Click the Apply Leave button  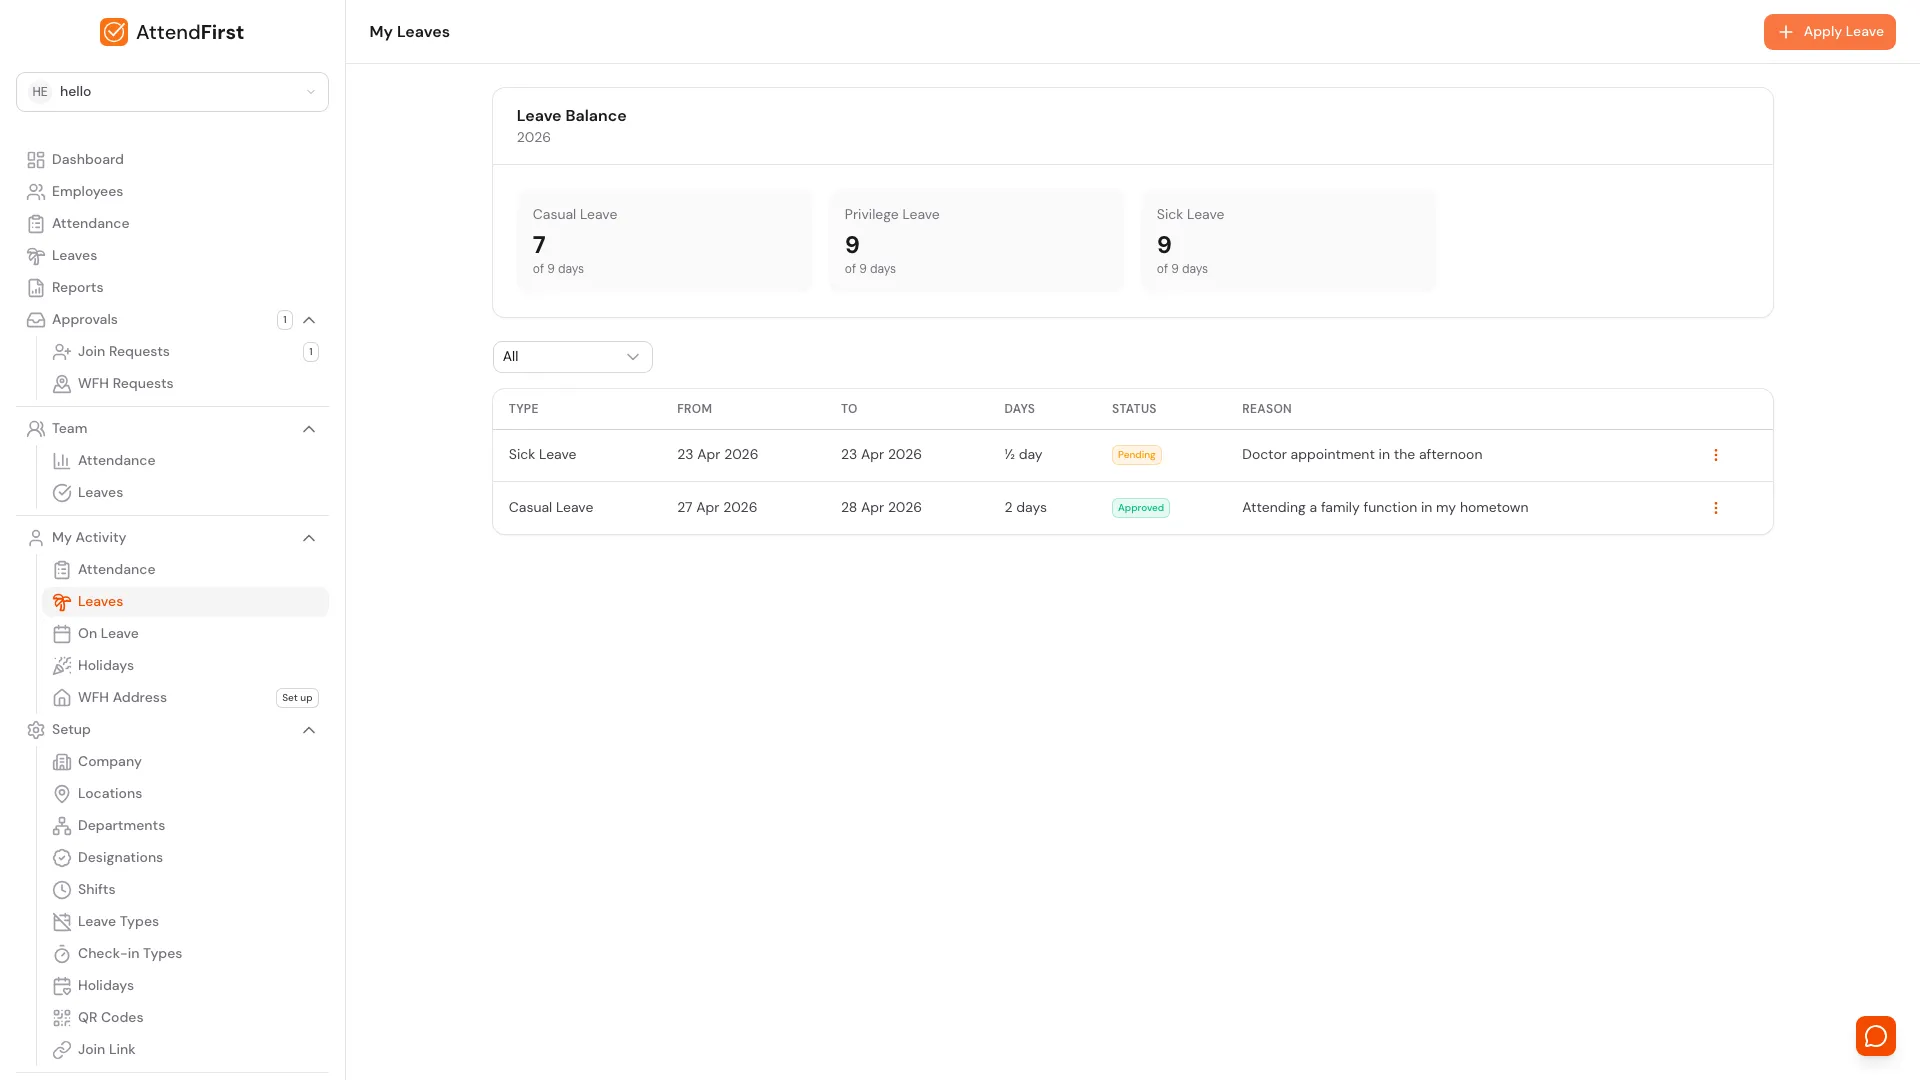click(1830, 32)
